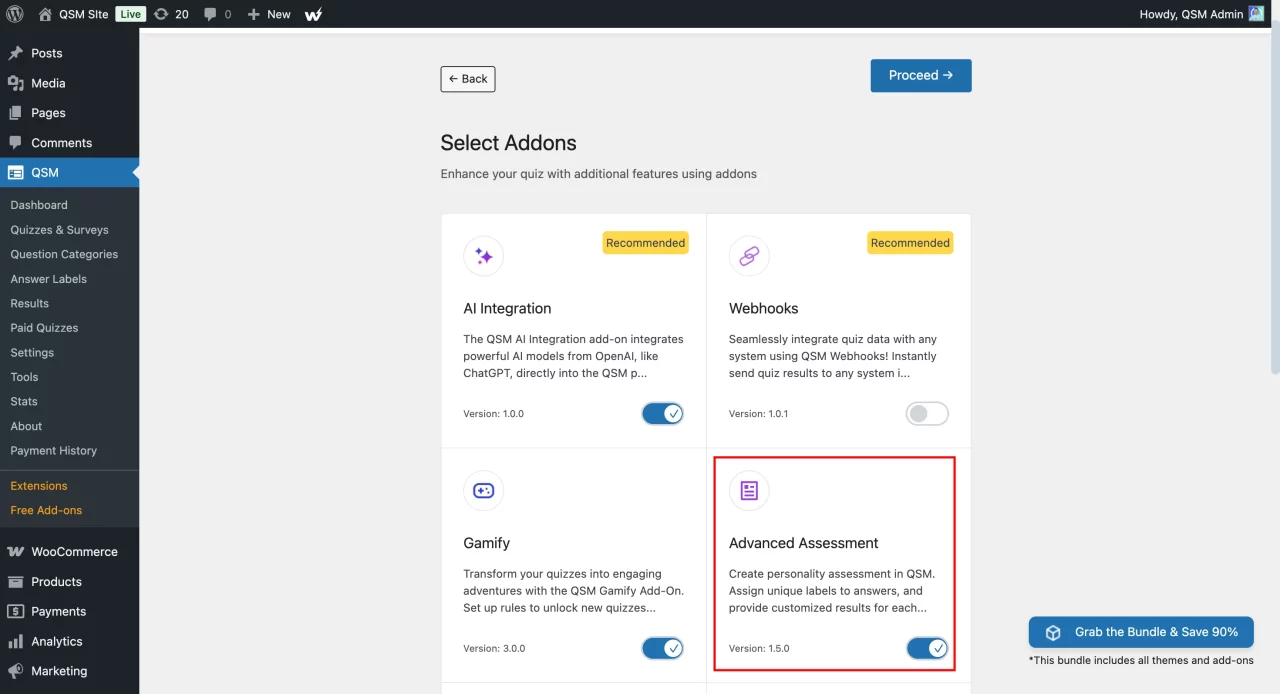The height and width of the screenshot is (694, 1280).
Task: Select the Gamify game controller icon
Action: [x=483, y=491]
